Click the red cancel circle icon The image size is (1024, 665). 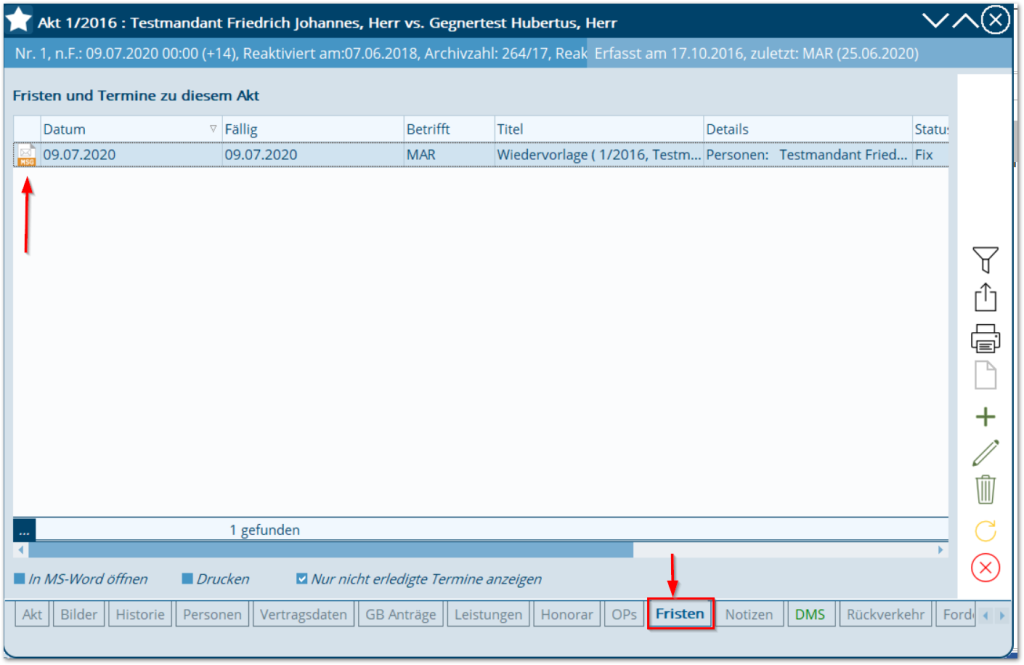point(985,568)
